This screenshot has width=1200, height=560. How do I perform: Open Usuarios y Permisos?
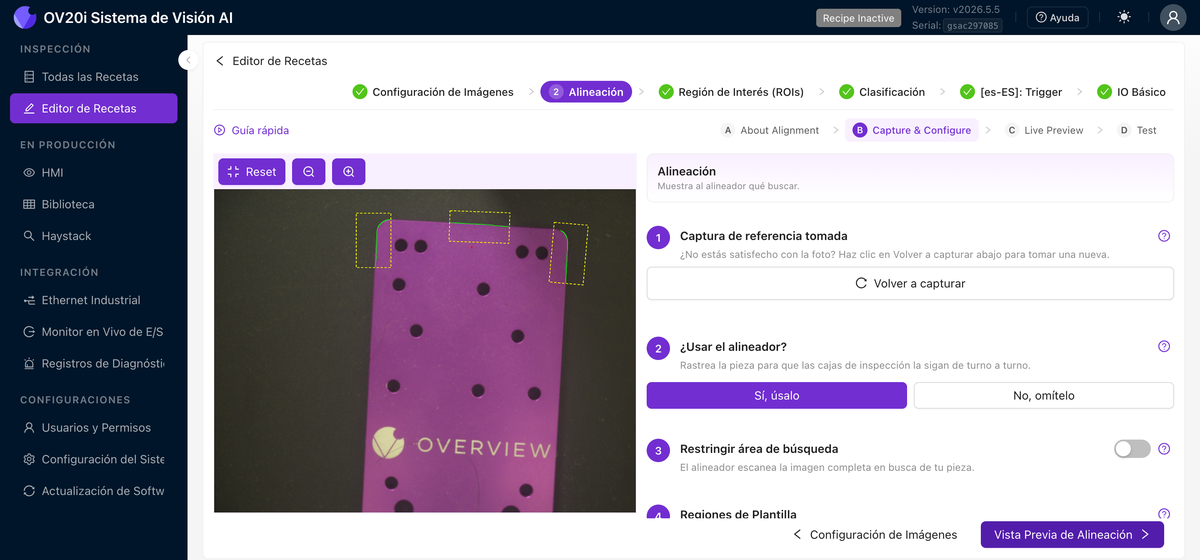pyautogui.click(x=93, y=428)
